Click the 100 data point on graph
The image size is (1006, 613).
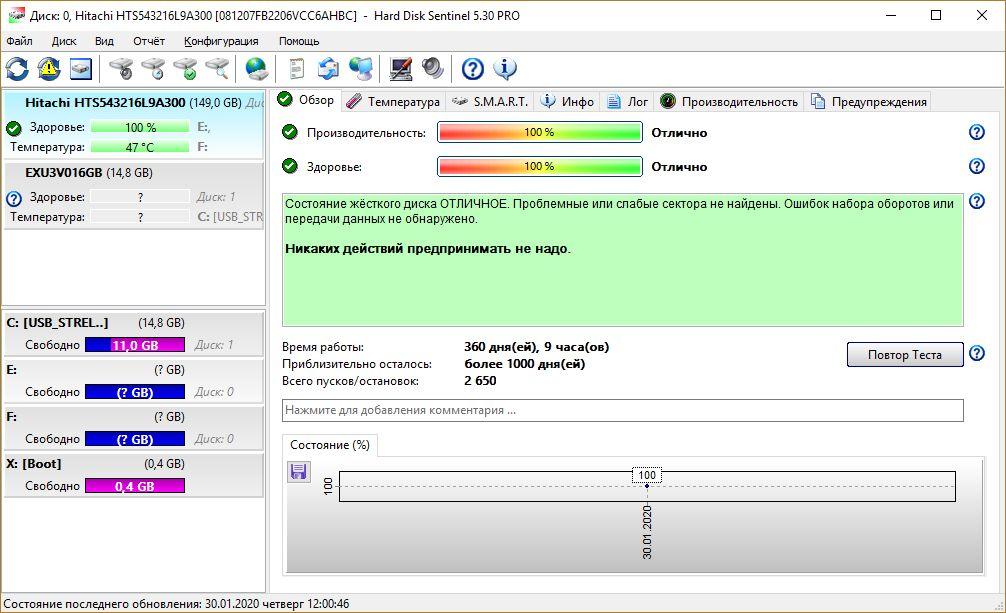(x=647, y=486)
